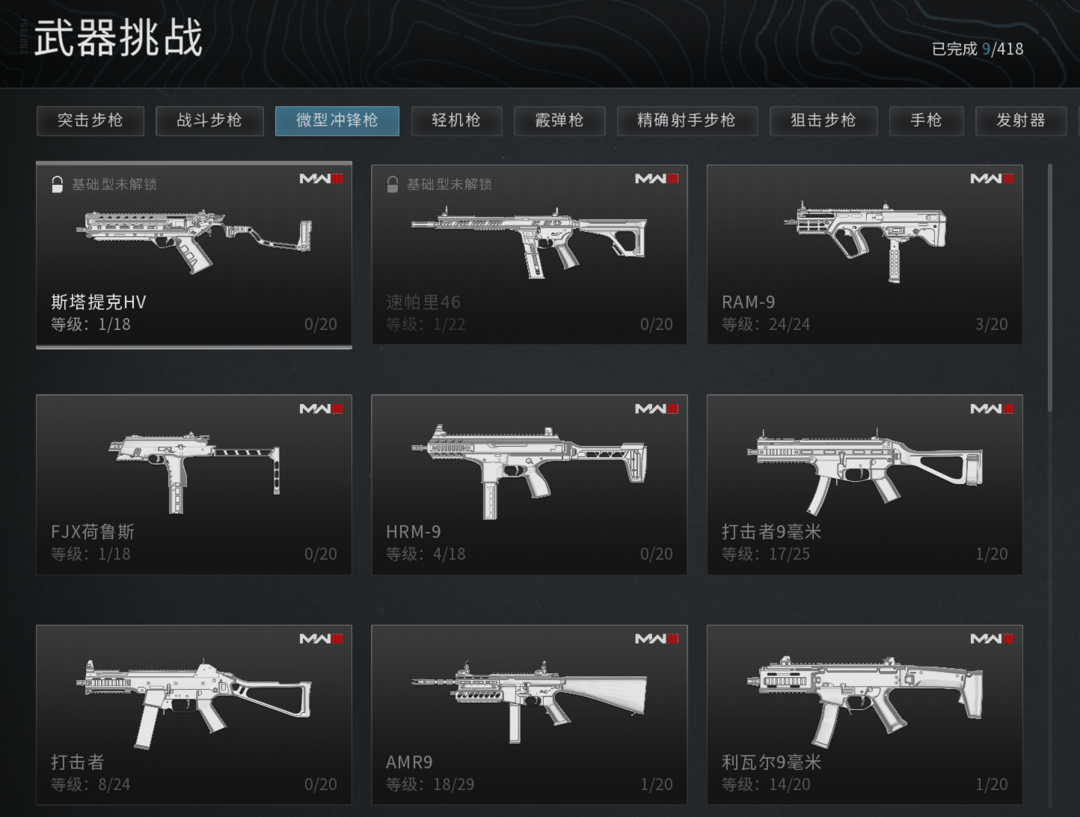The width and height of the screenshot is (1080, 817).
Task: Go to the 手枪 tab
Action: coord(926,121)
